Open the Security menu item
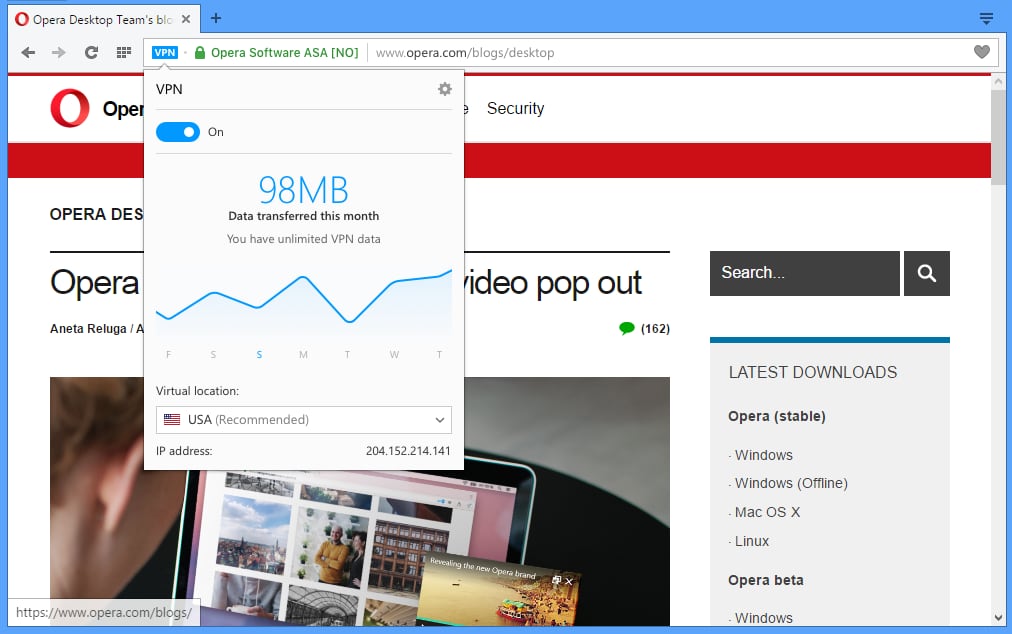 [x=515, y=108]
